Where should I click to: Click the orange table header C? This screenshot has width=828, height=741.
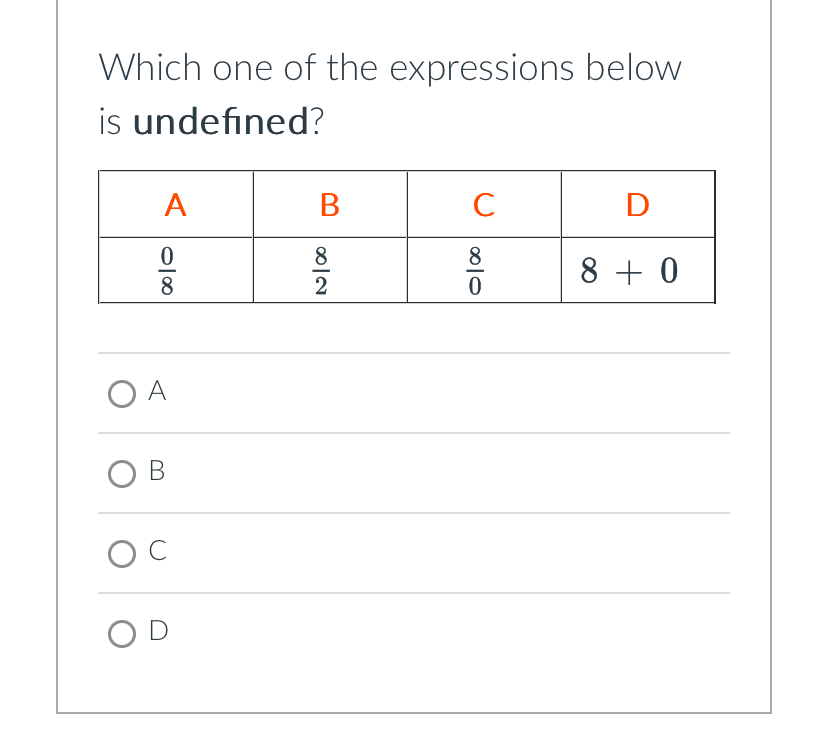[484, 204]
